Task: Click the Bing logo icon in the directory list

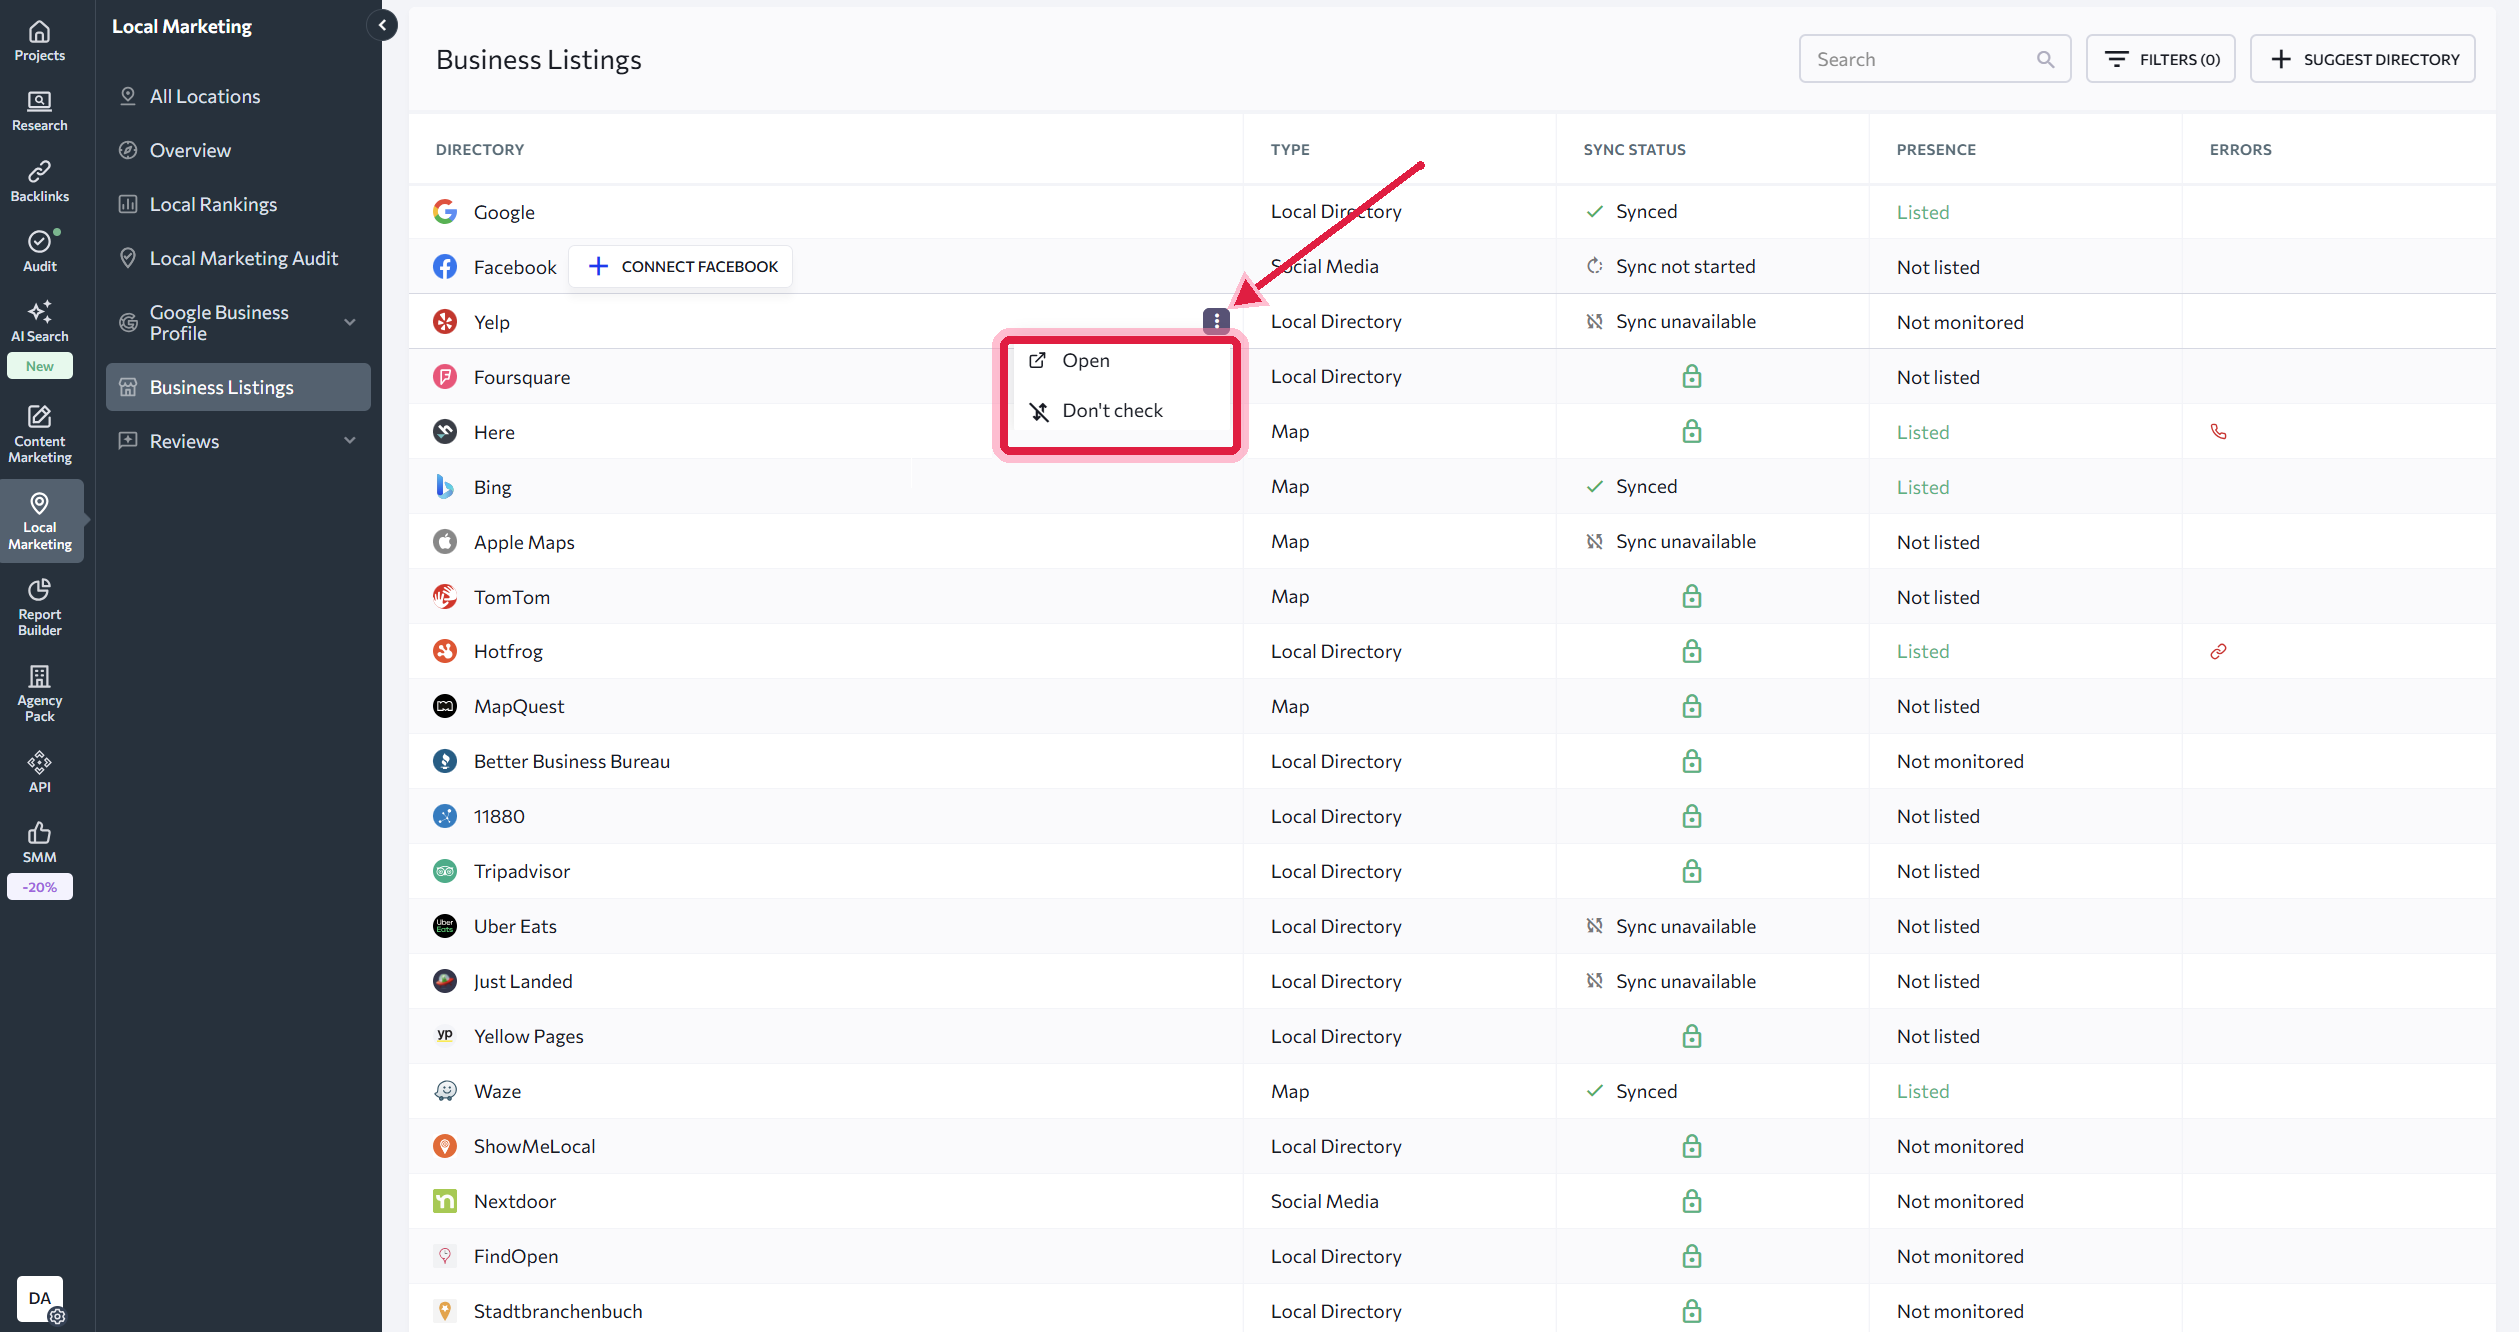Action: [445, 486]
